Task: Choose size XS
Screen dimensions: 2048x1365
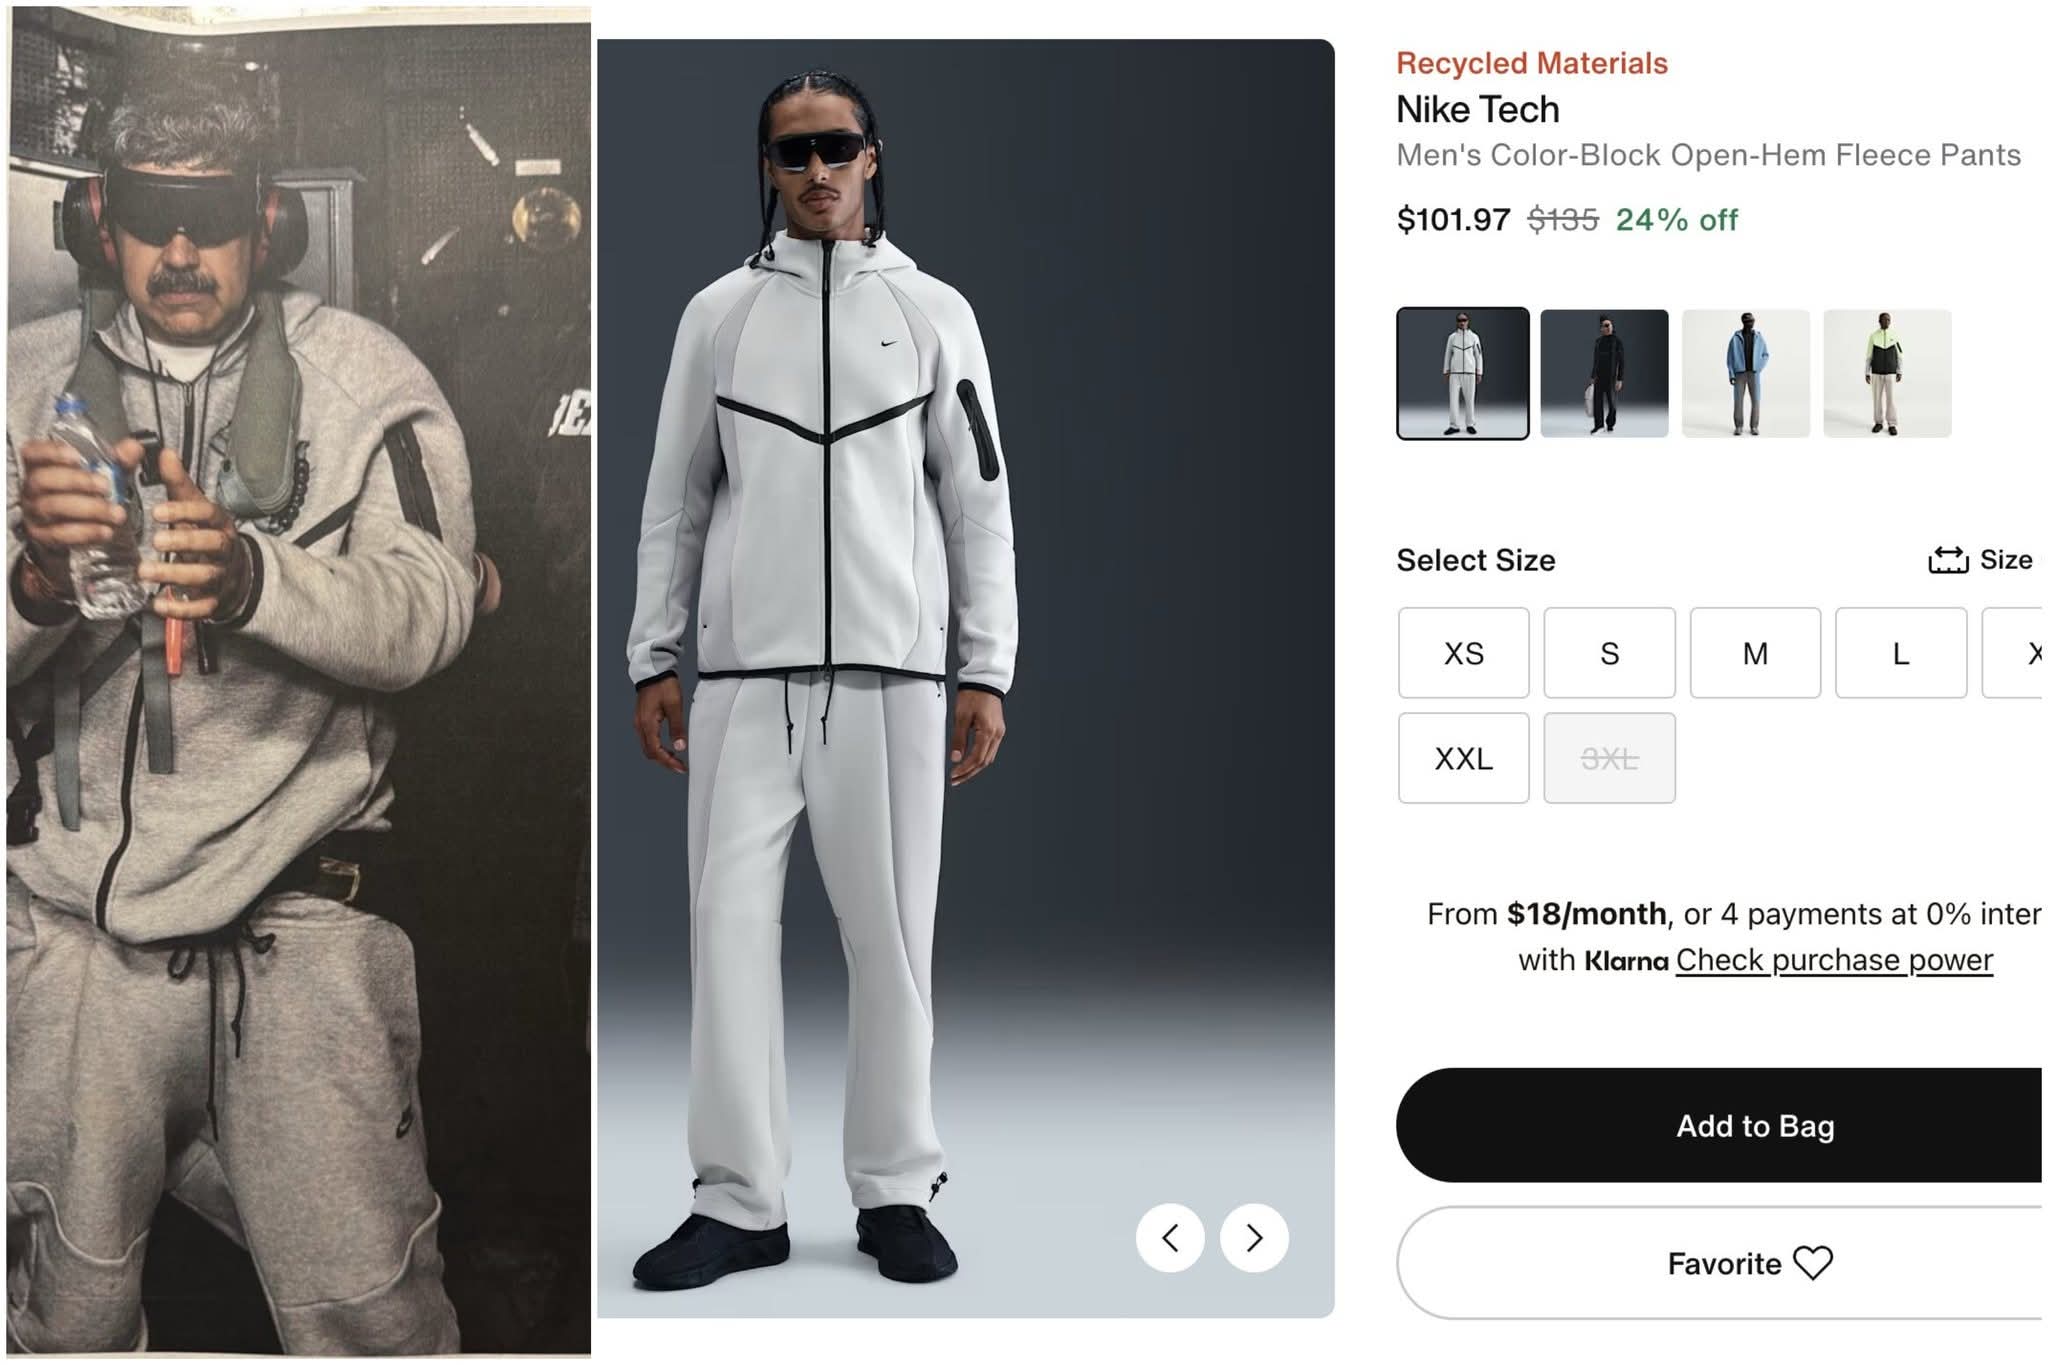Action: tap(1463, 653)
